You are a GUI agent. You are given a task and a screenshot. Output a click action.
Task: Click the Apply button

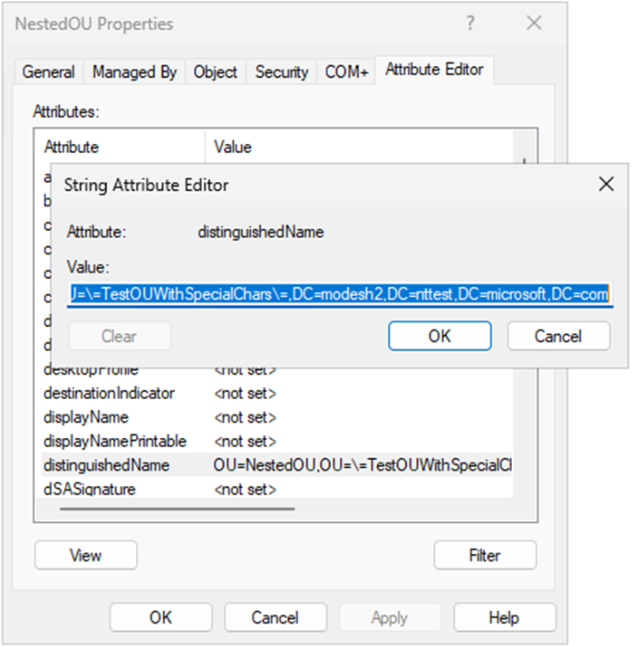click(390, 617)
